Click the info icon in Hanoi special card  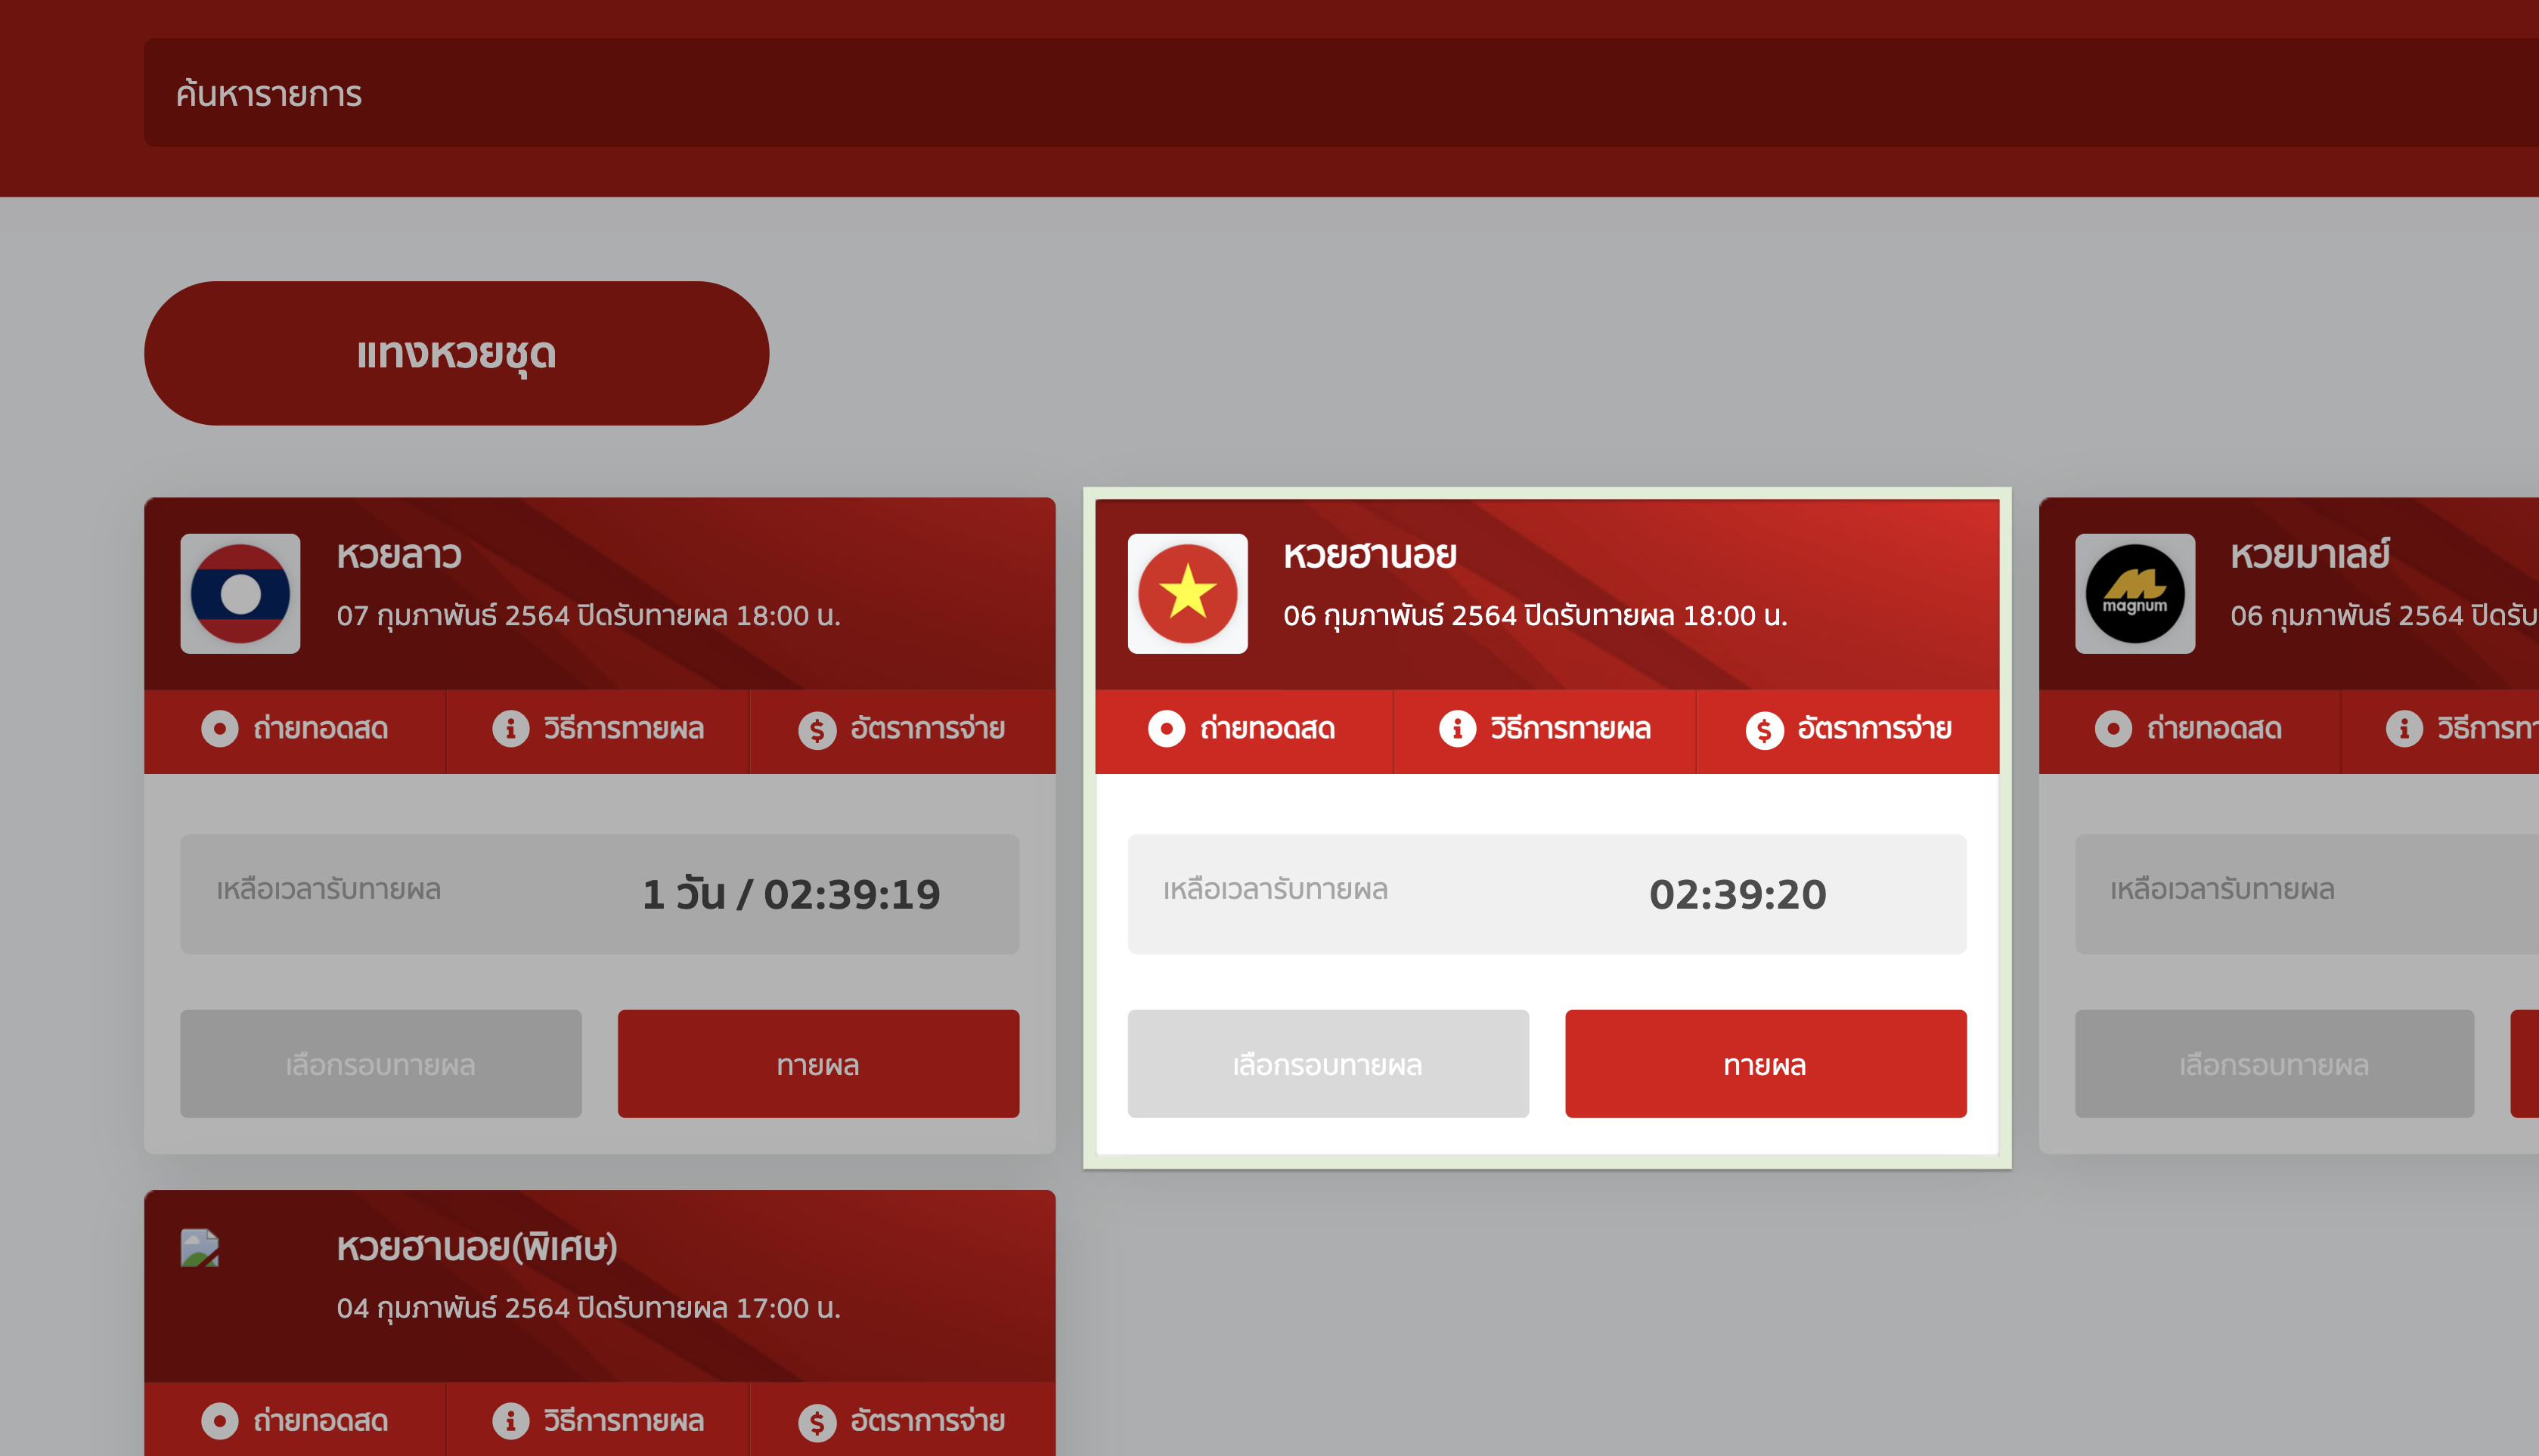coord(510,1421)
